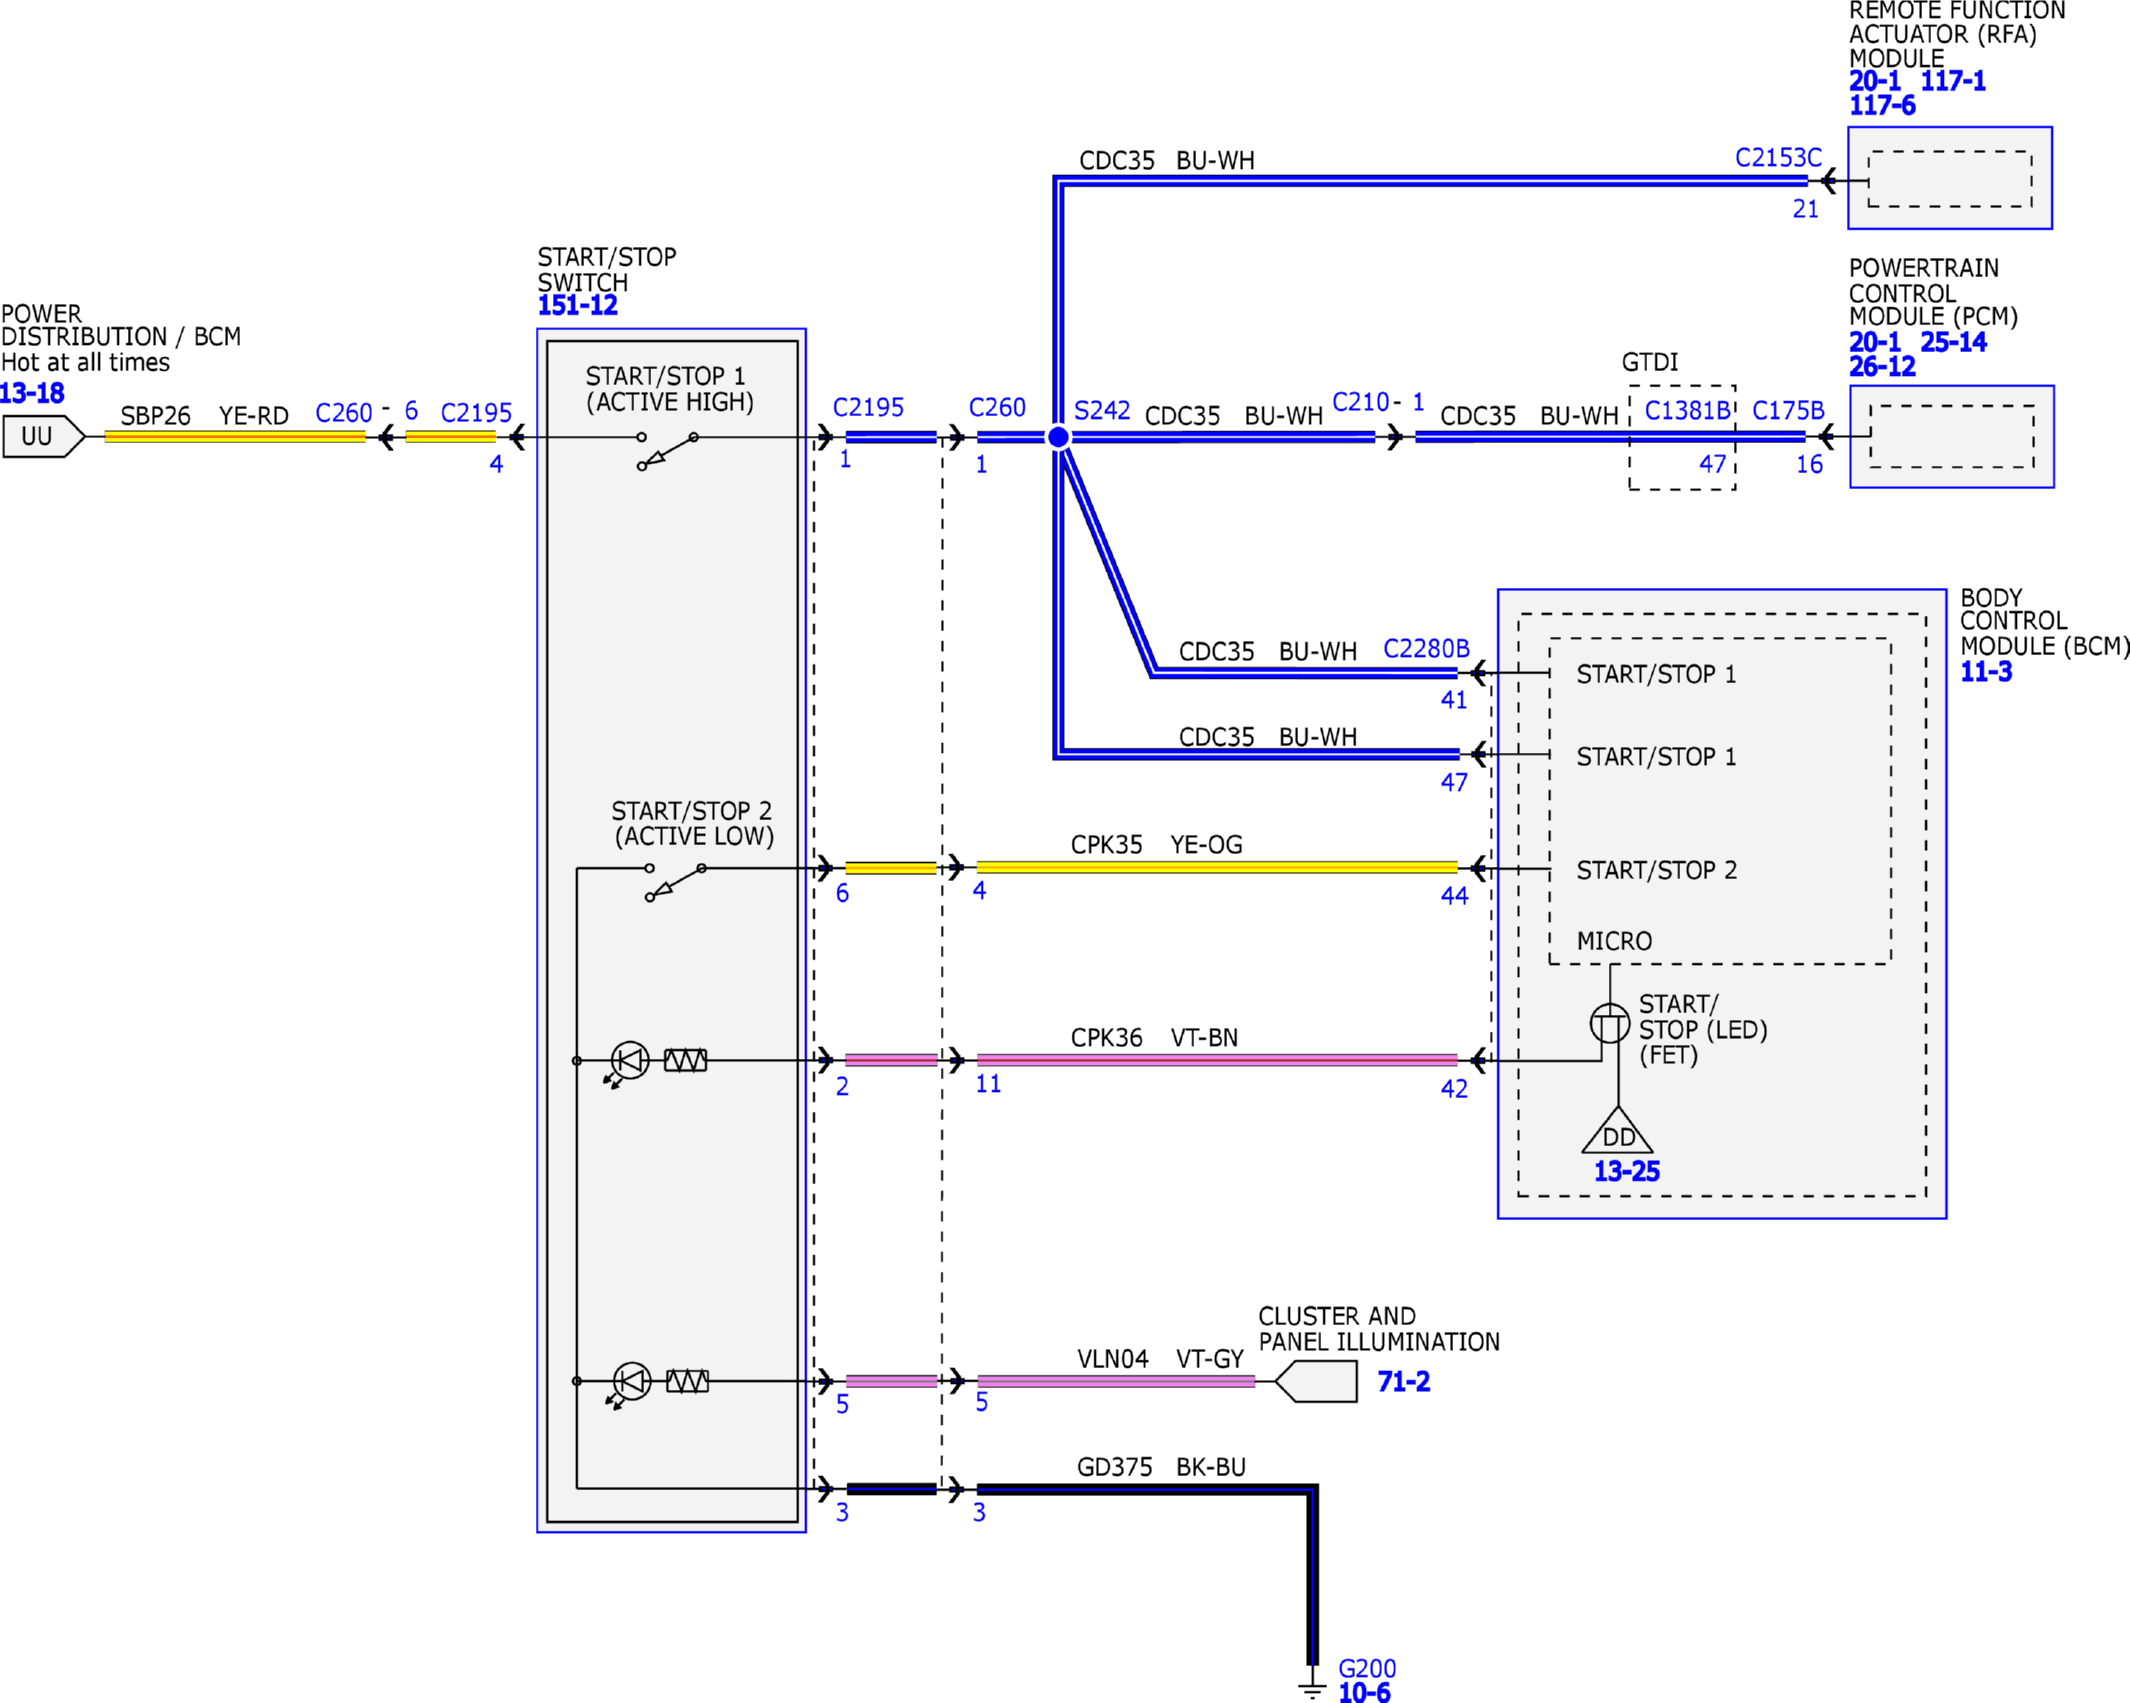This screenshot has width=2130, height=1703.
Task: Click the Start/Stop 2 active low switch symbol
Action: tap(676, 883)
